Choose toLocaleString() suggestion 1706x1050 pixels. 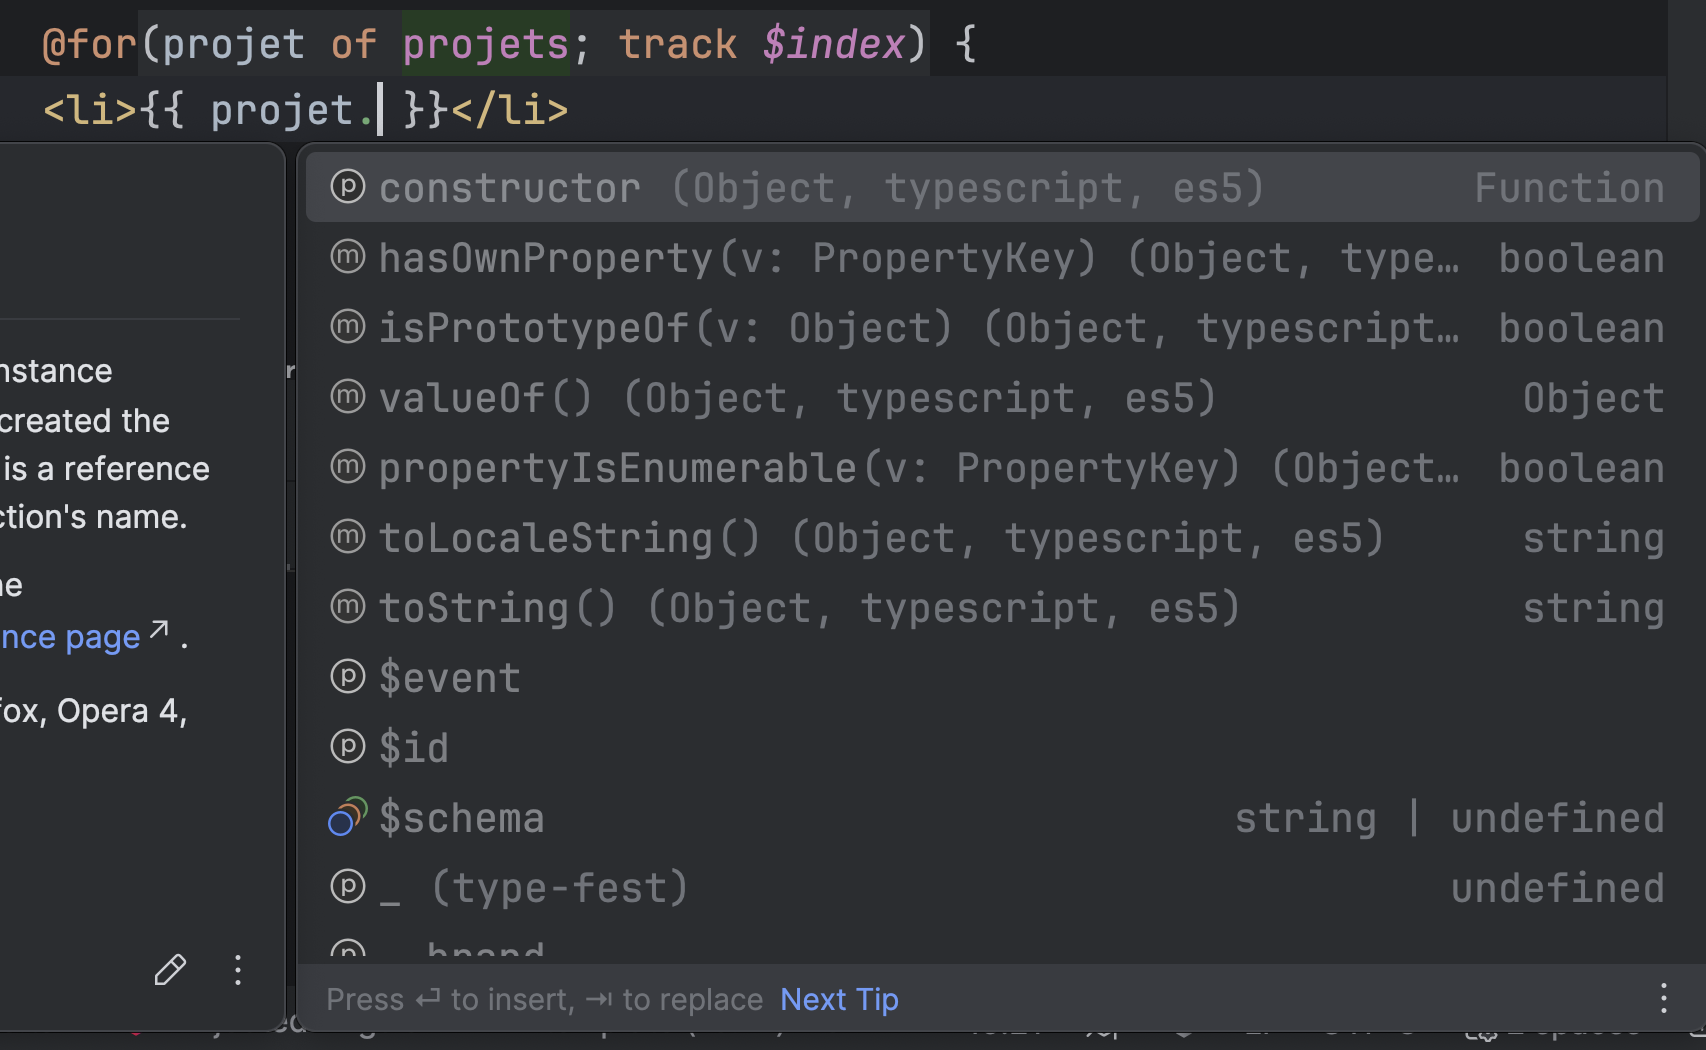point(569,538)
